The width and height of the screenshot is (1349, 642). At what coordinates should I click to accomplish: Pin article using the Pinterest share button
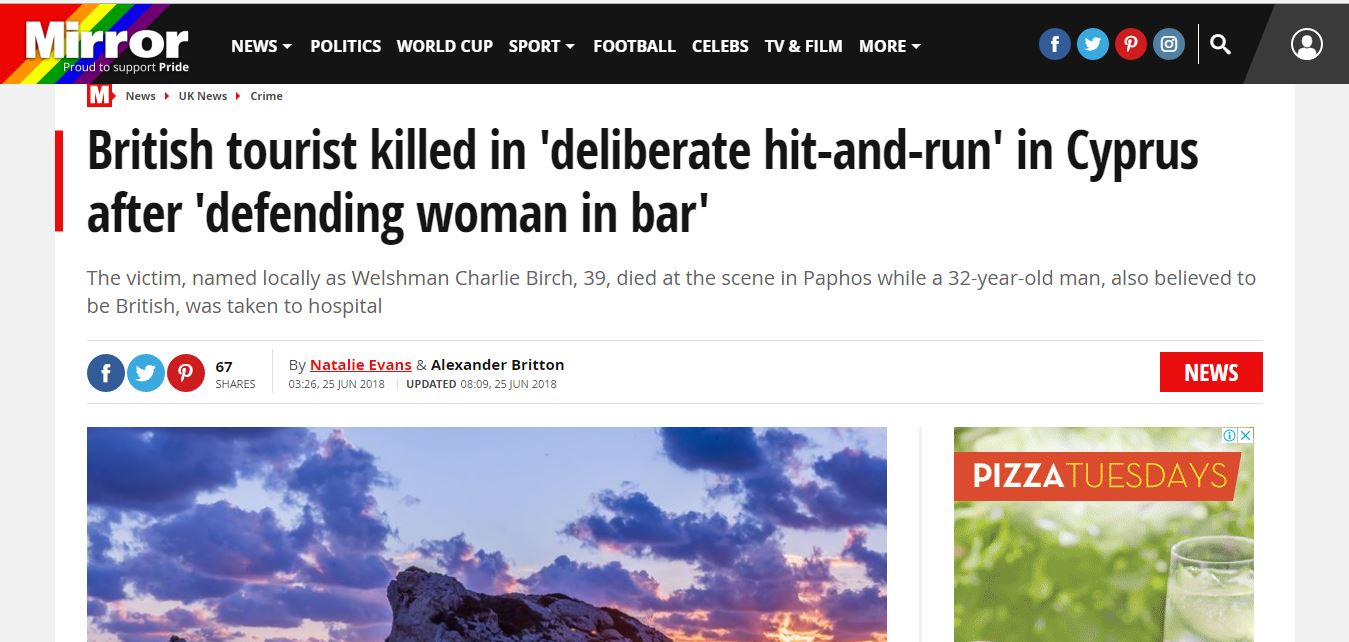click(186, 373)
